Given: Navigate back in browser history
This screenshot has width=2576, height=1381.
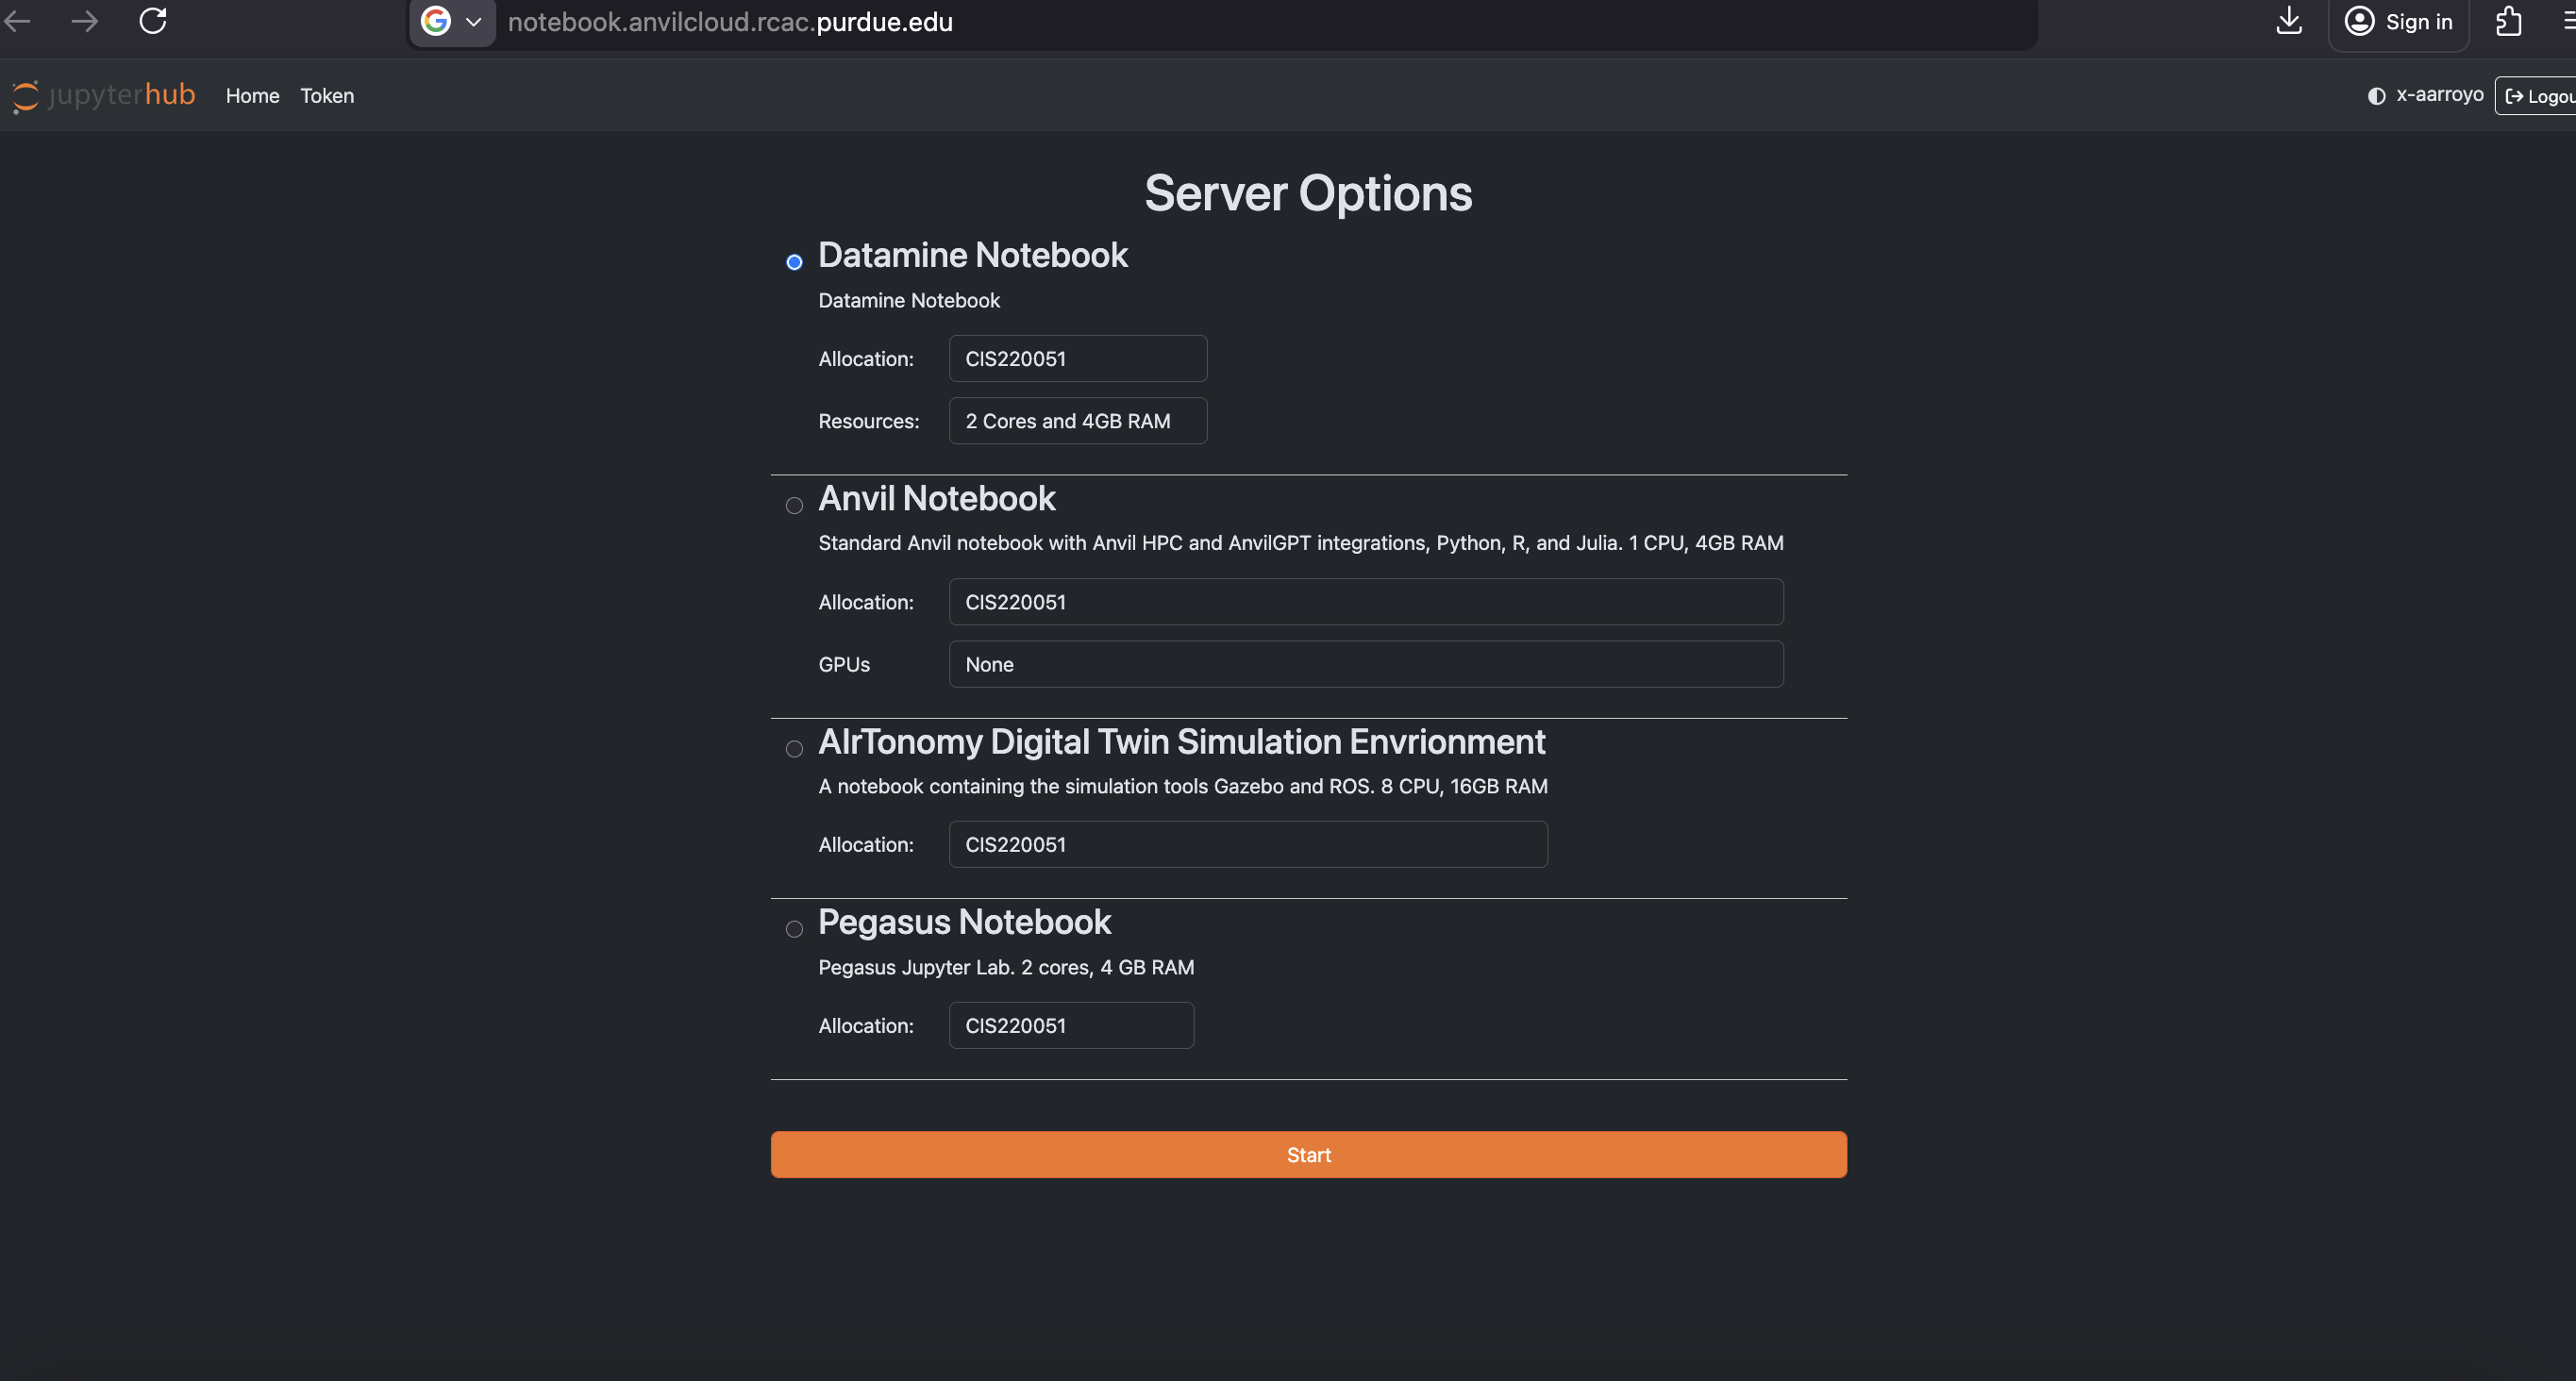Looking at the screenshot, I should [x=16, y=21].
